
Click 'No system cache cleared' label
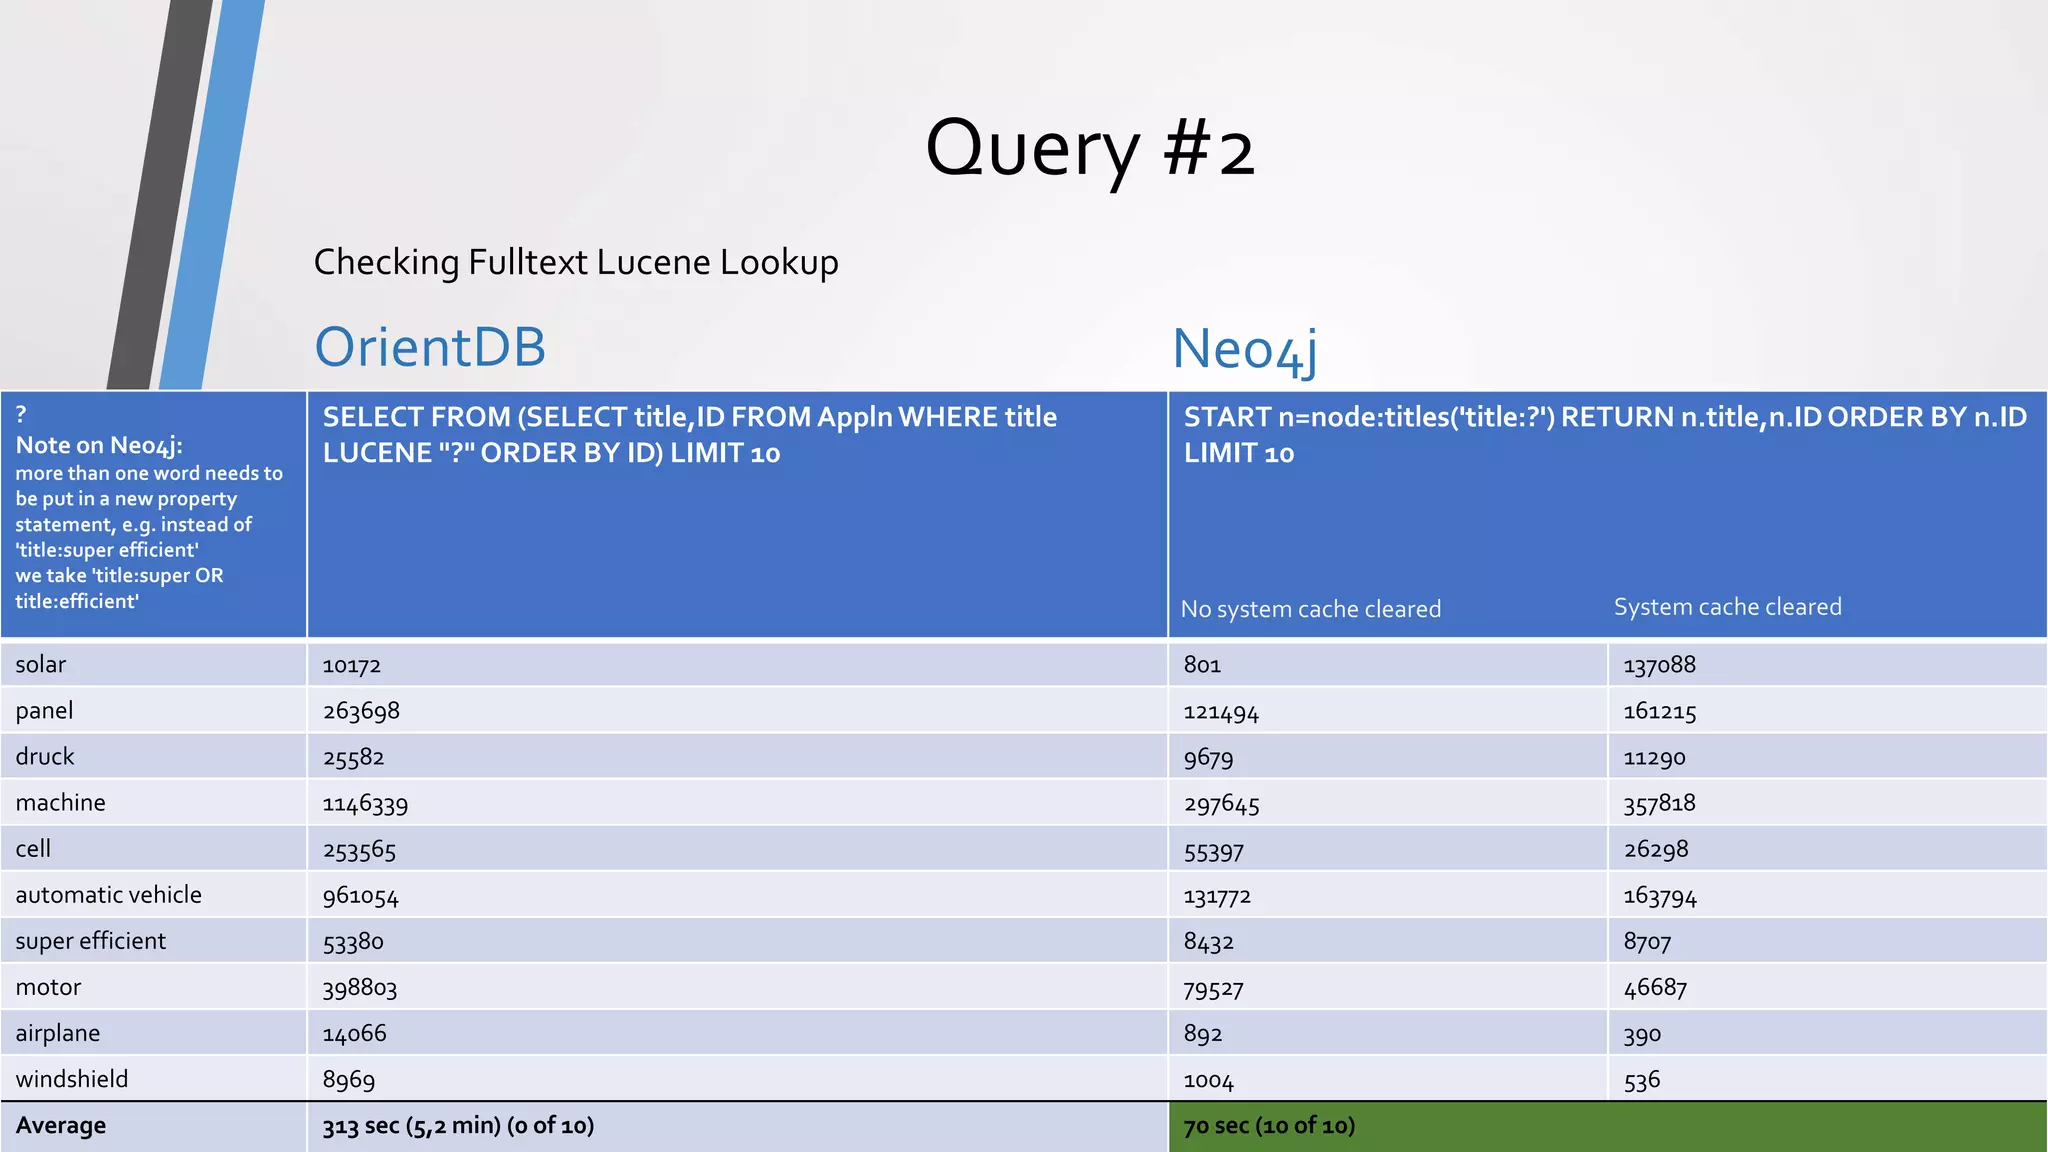pos(1311,609)
